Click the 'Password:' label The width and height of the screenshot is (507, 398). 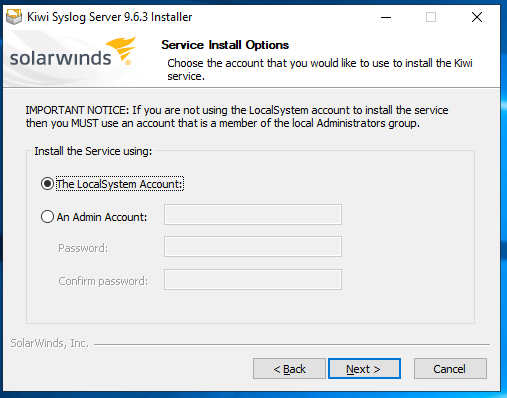tap(83, 248)
